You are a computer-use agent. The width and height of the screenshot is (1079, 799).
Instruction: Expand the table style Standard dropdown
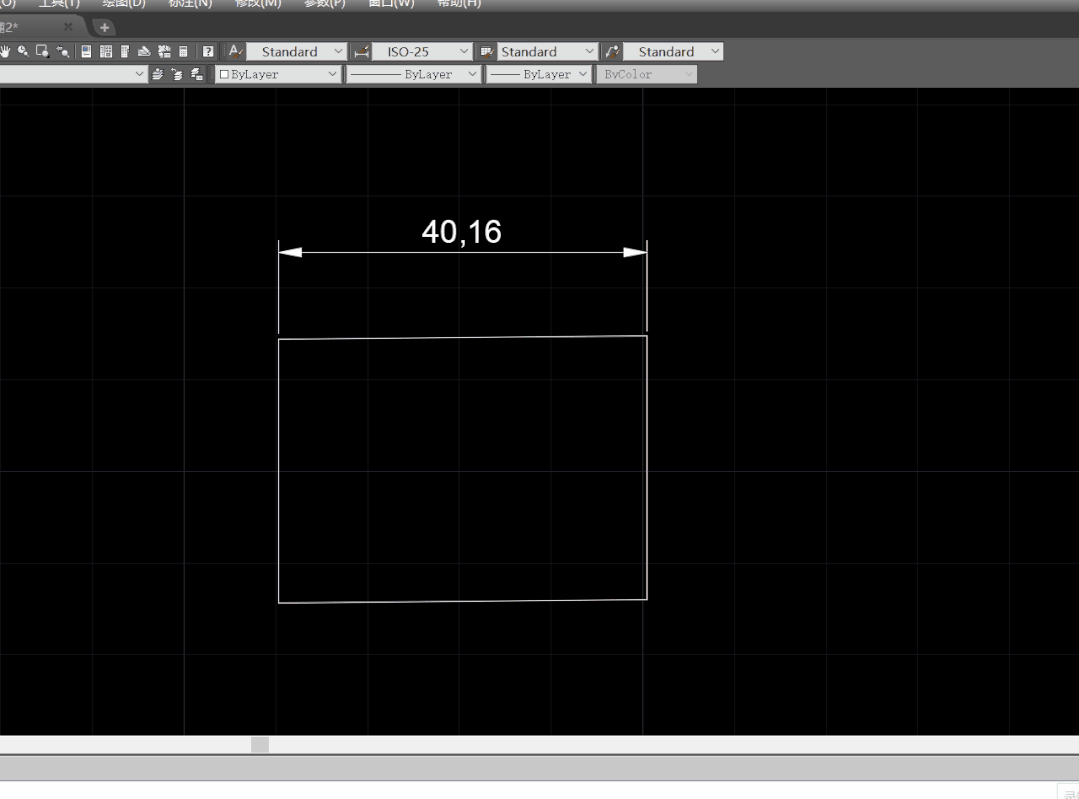click(546, 52)
